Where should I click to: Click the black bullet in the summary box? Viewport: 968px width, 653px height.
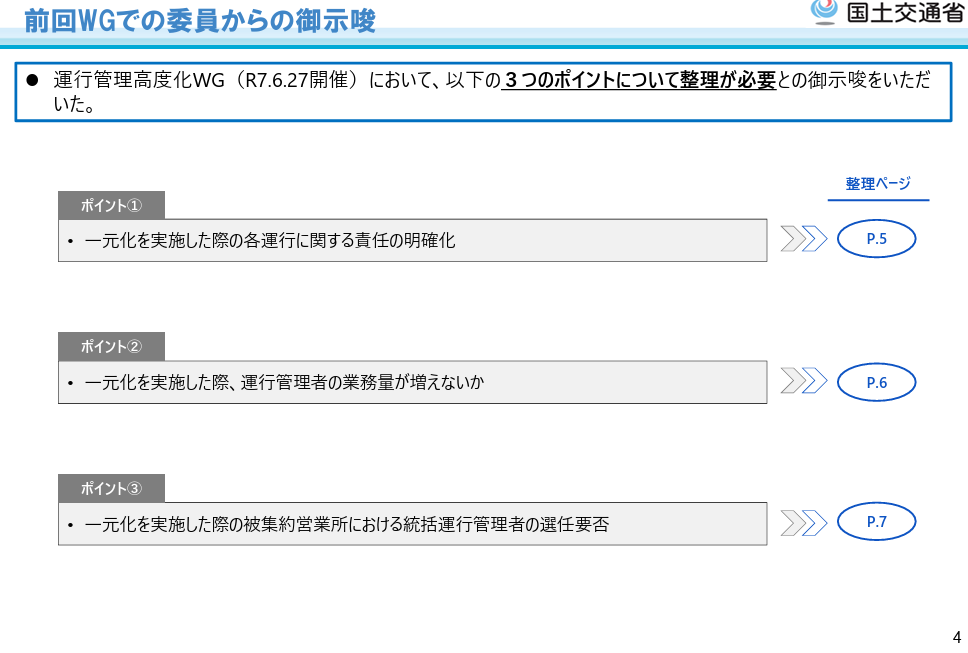coord(31,80)
